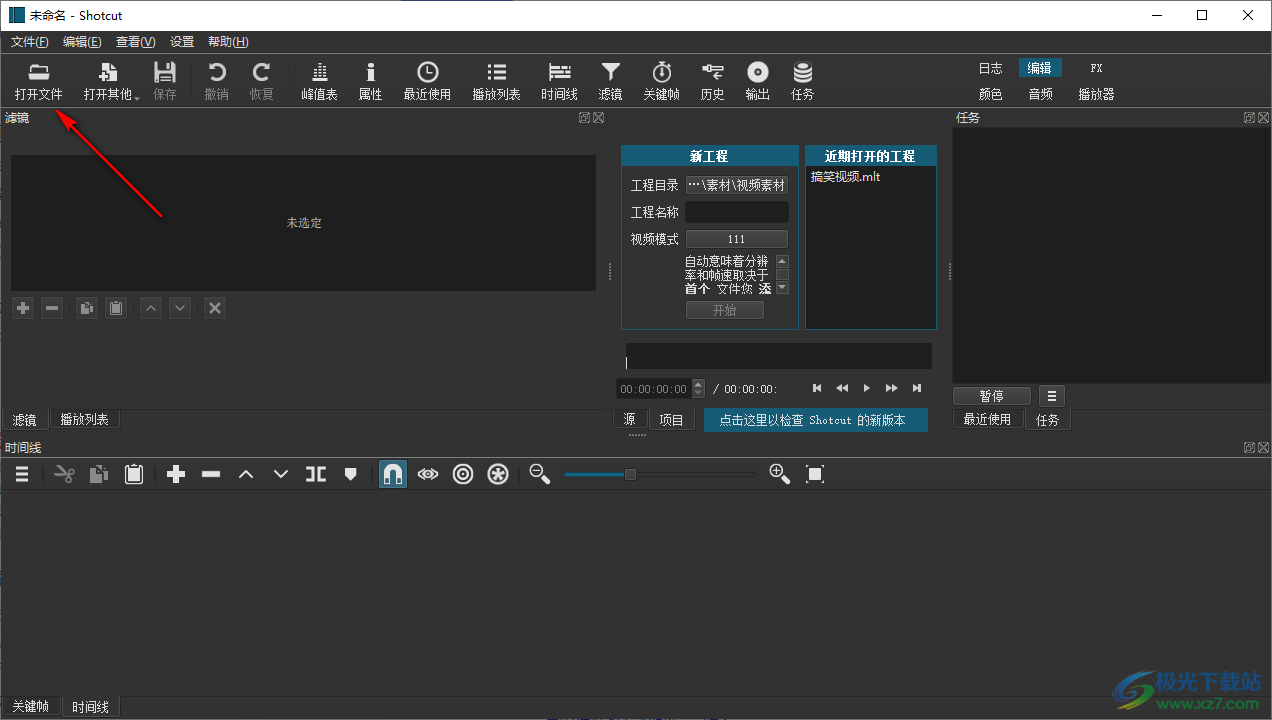
Task: Toggle timeline snapping with the magnet icon
Action: 393,474
